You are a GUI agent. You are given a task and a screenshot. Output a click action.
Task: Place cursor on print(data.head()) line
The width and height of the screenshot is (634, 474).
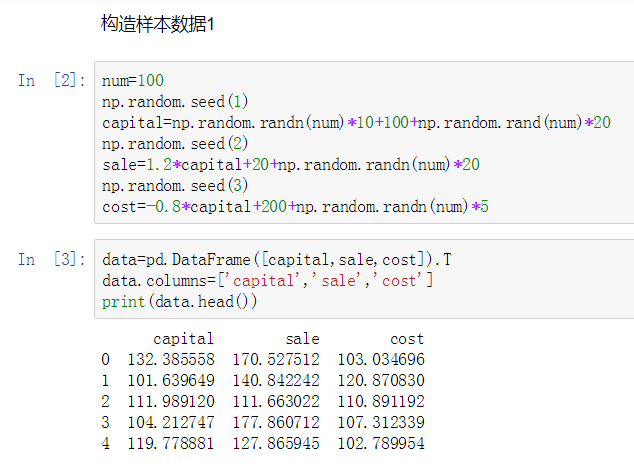point(172,301)
